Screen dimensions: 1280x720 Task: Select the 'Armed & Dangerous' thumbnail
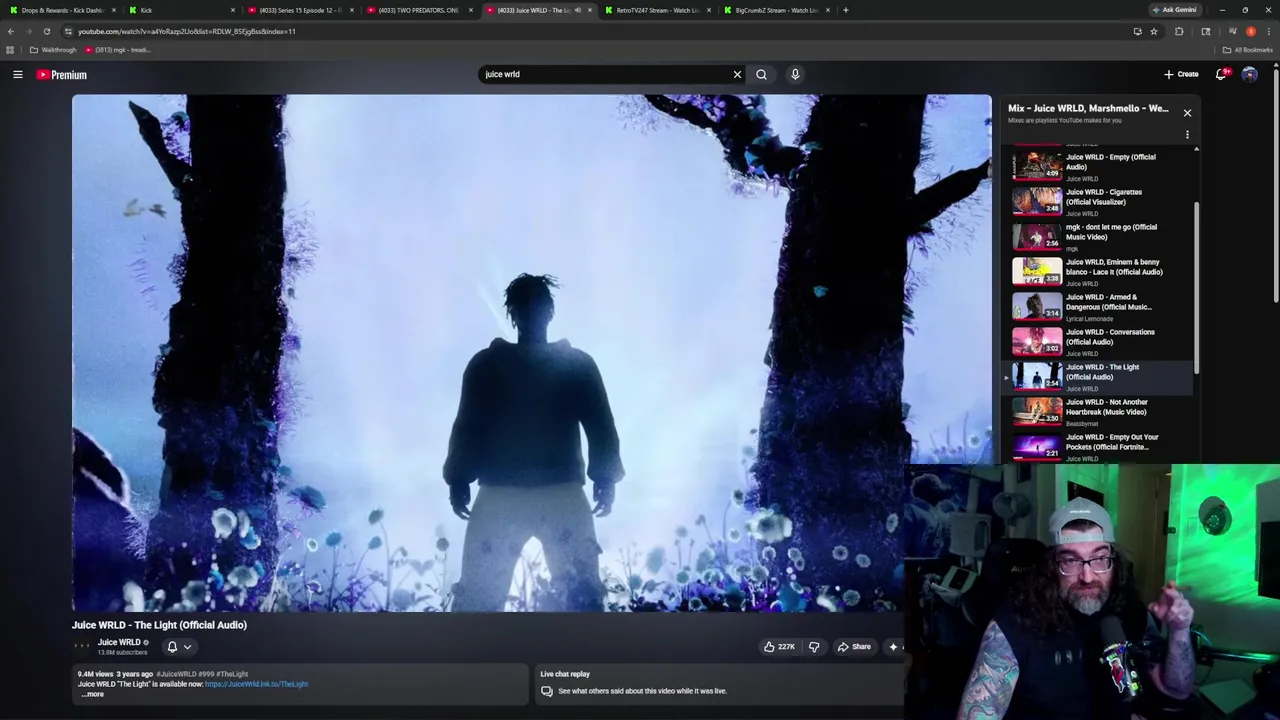click(x=1037, y=306)
